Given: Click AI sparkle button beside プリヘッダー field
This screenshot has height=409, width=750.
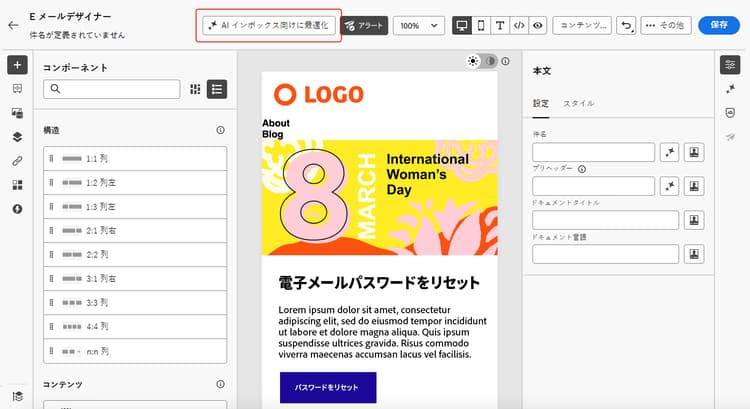Looking at the screenshot, I should tap(669, 186).
